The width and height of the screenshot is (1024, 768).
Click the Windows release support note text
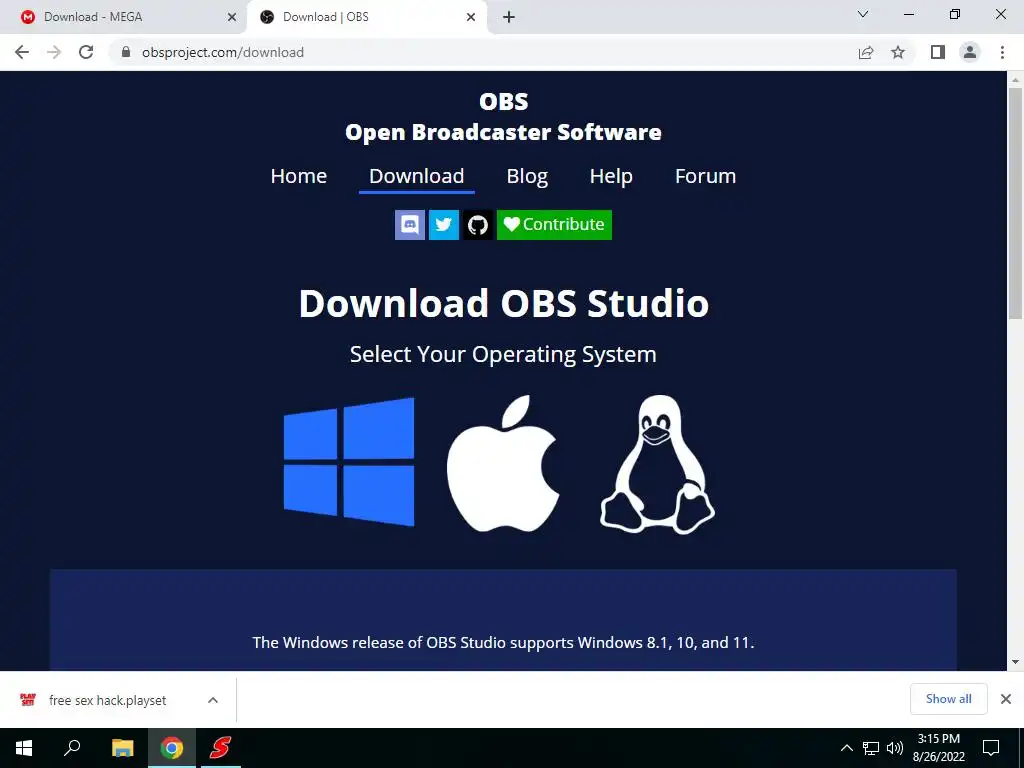tap(503, 643)
